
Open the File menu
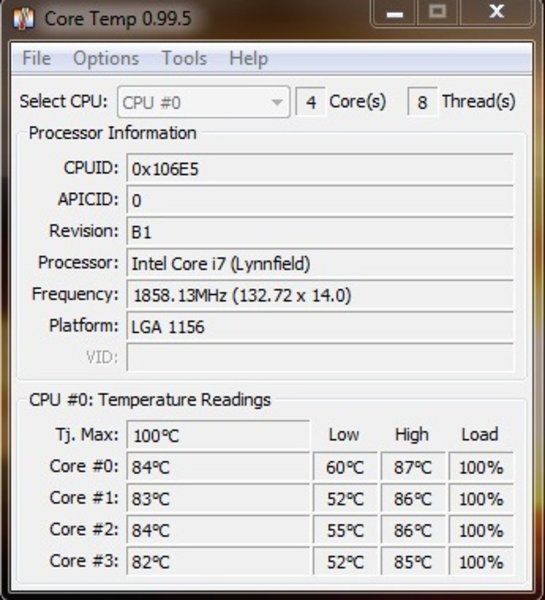point(36,59)
